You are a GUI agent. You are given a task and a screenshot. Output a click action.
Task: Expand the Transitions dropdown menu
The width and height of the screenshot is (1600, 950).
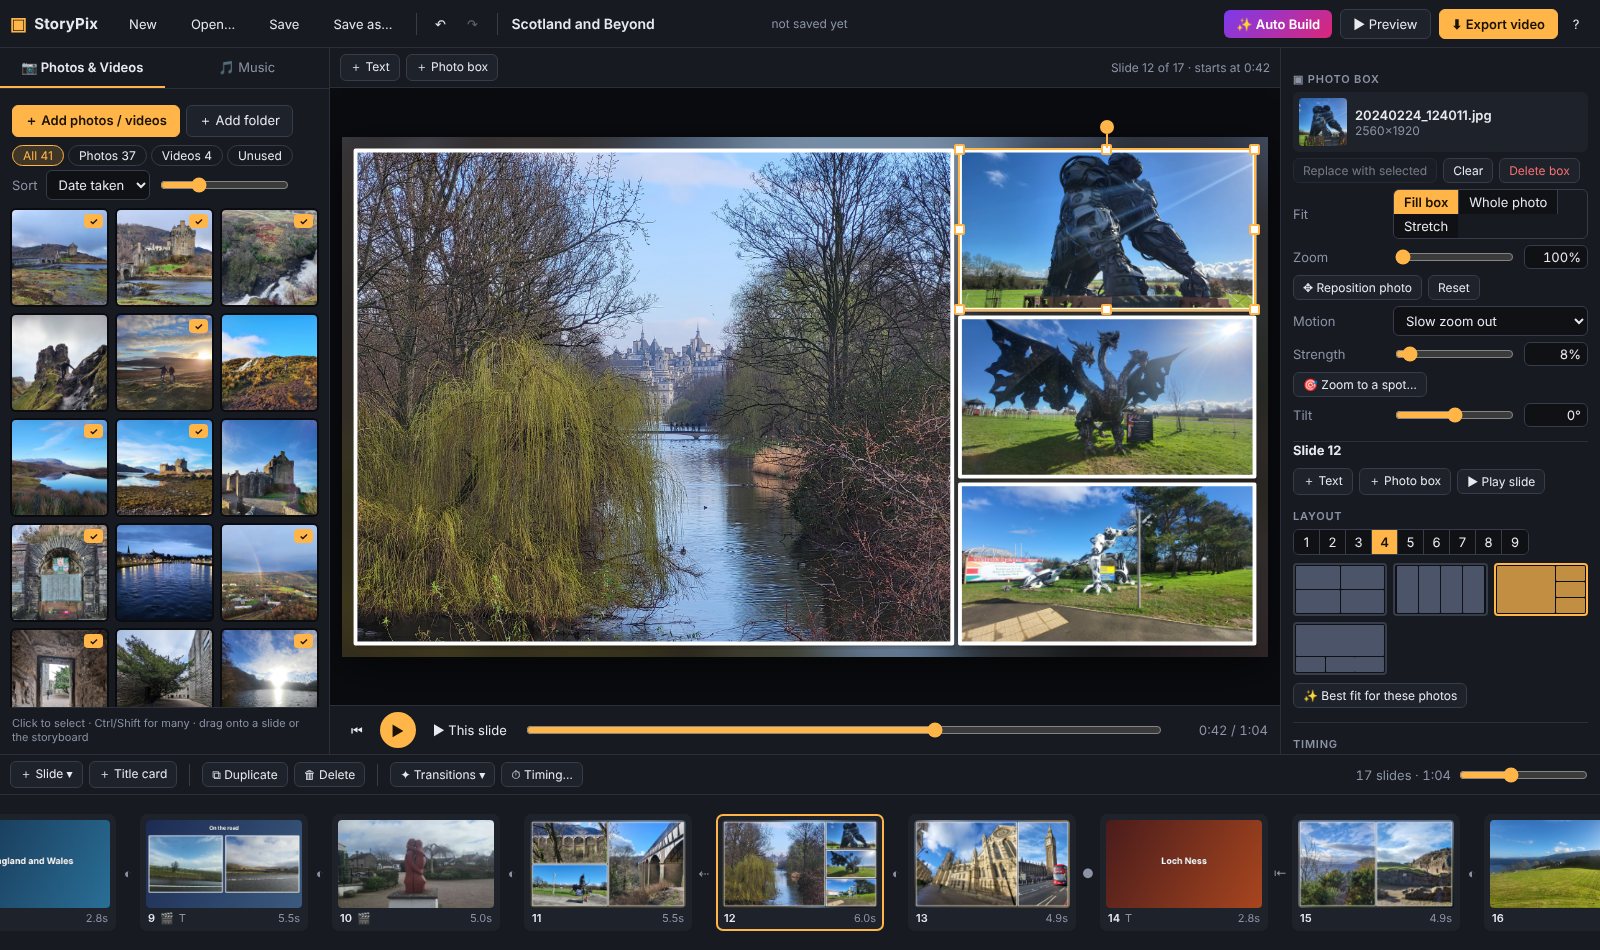tap(442, 775)
